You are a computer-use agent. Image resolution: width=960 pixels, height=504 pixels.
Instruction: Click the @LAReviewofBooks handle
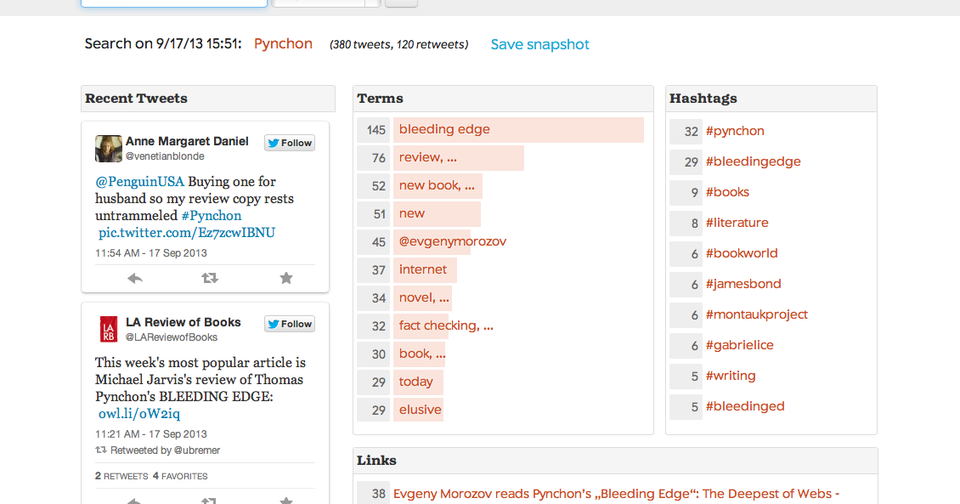171,337
